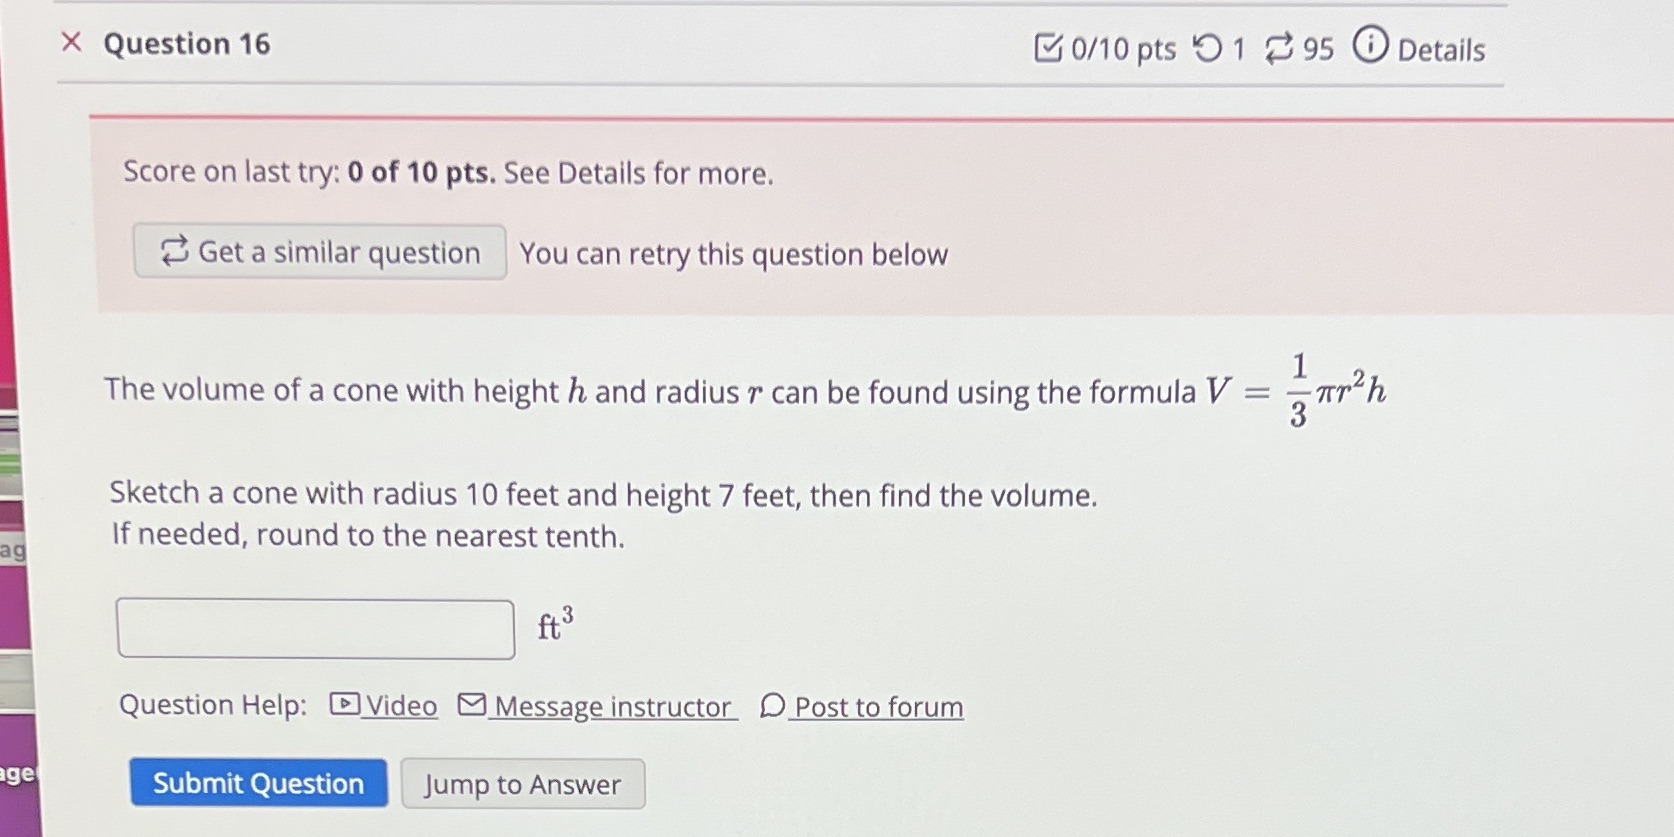Click the Get a similar question button
Viewport: 1674px width, 837px height.
(319, 252)
